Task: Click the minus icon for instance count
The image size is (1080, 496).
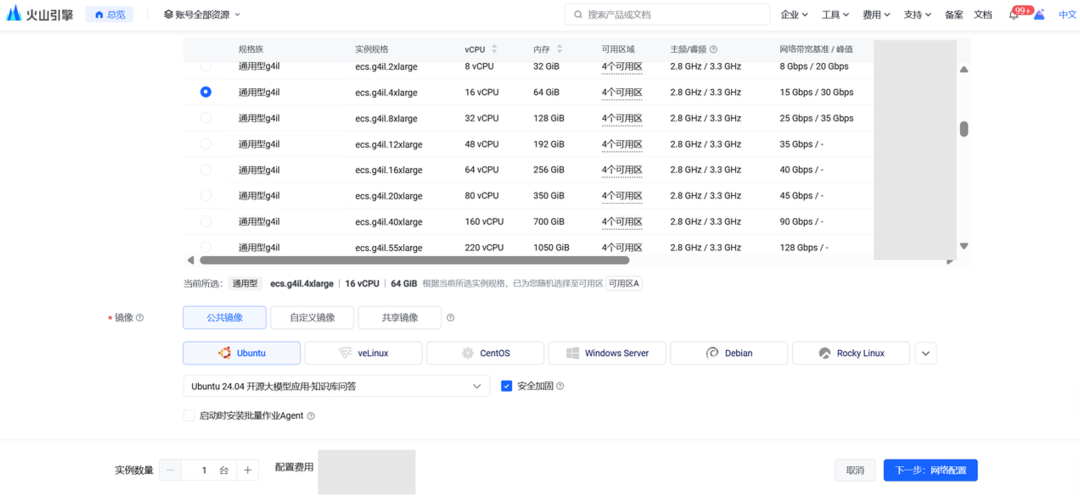Action: (170, 470)
